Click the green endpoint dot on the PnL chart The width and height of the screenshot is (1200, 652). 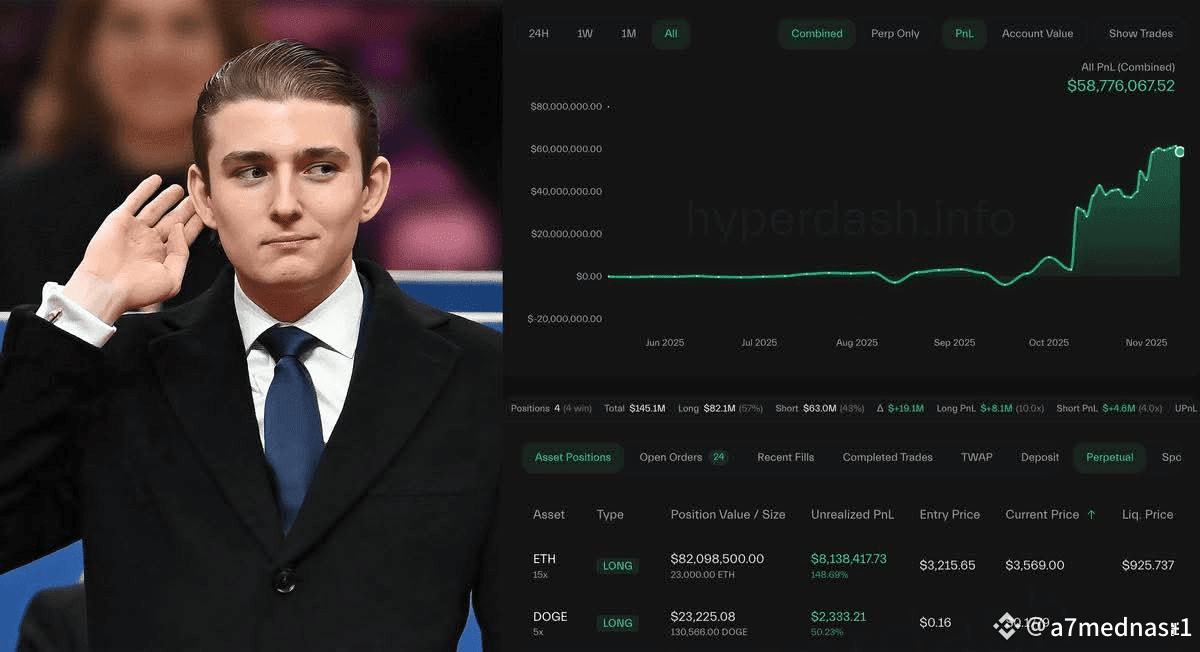click(x=1180, y=152)
